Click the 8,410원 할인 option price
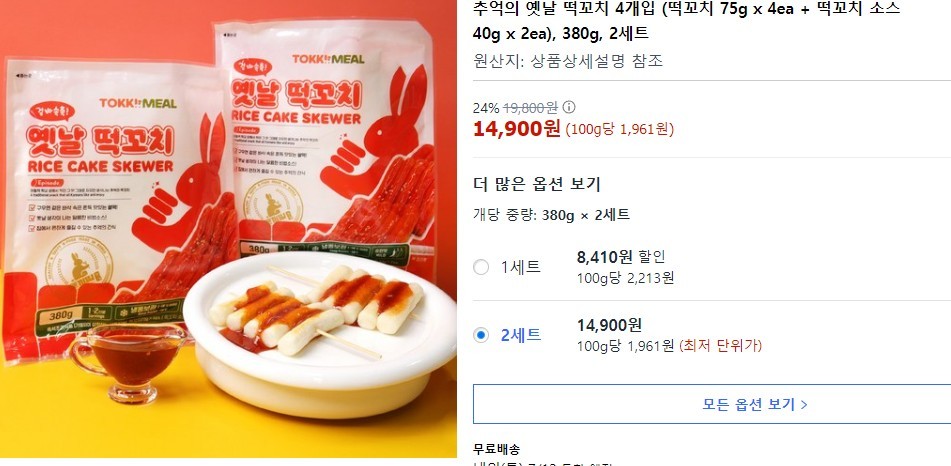951x466 pixels. (x=621, y=257)
